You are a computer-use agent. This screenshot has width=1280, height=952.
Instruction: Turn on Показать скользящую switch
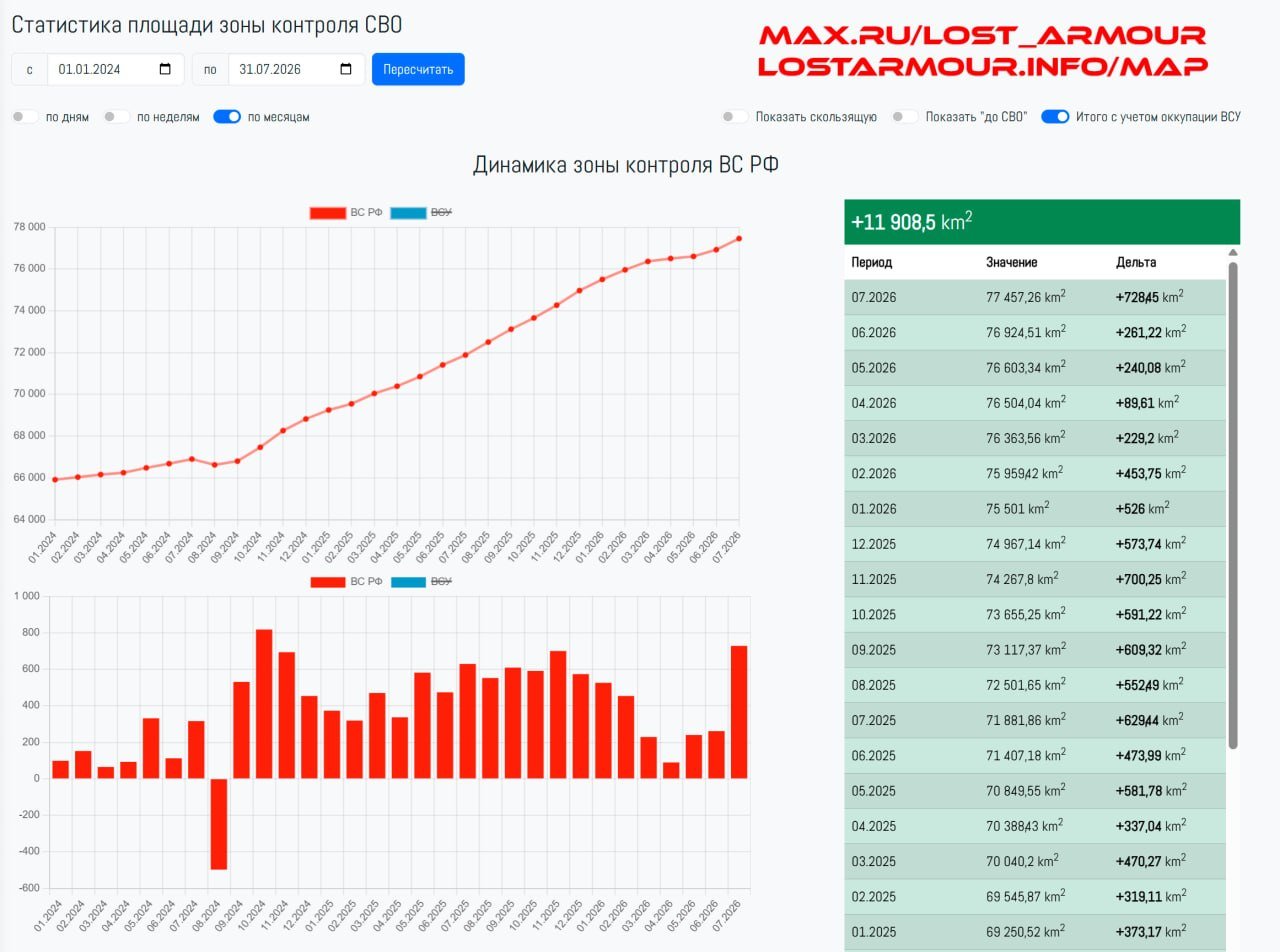point(735,117)
